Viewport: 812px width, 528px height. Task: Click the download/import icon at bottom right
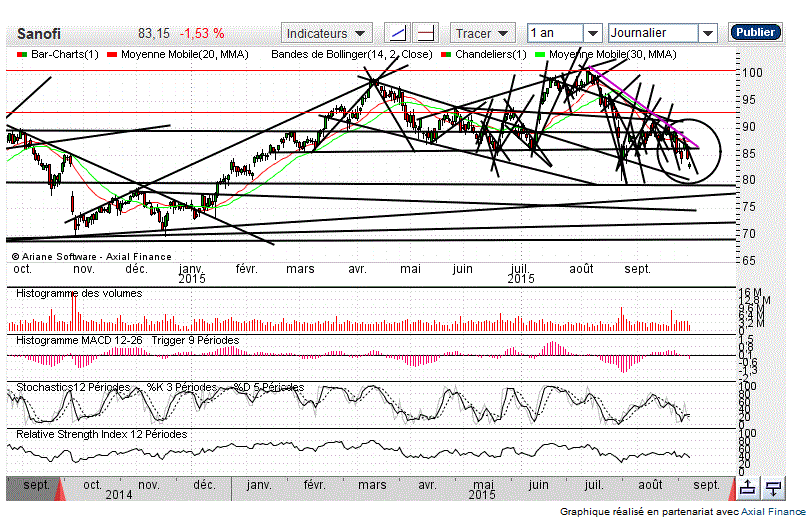coord(773,488)
